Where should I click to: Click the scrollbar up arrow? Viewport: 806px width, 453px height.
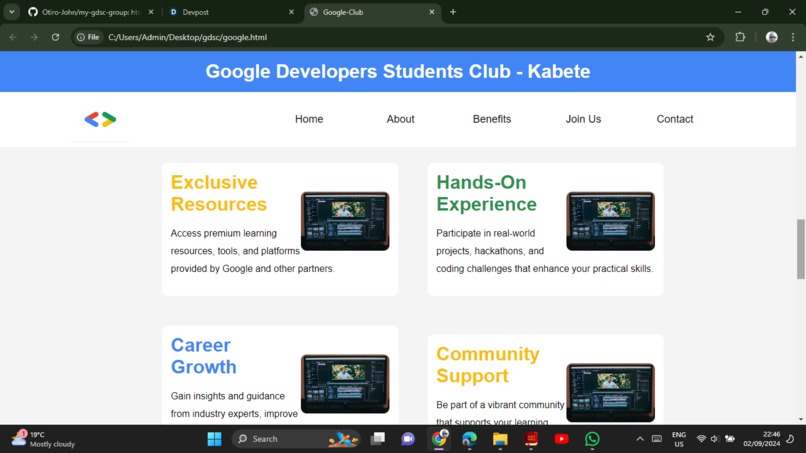coord(800,56)
